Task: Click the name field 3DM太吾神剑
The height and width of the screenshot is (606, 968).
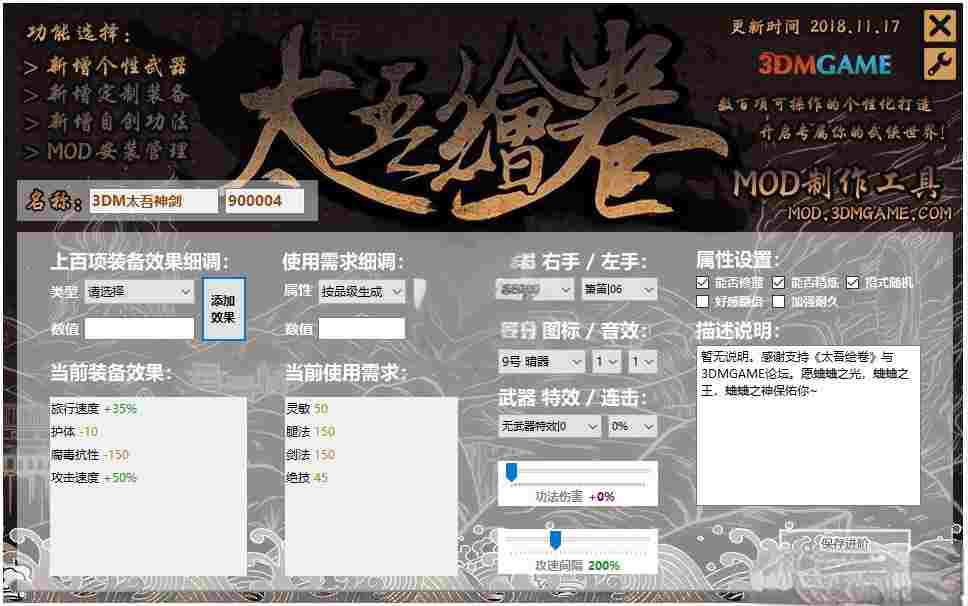Action: [154, 201]
